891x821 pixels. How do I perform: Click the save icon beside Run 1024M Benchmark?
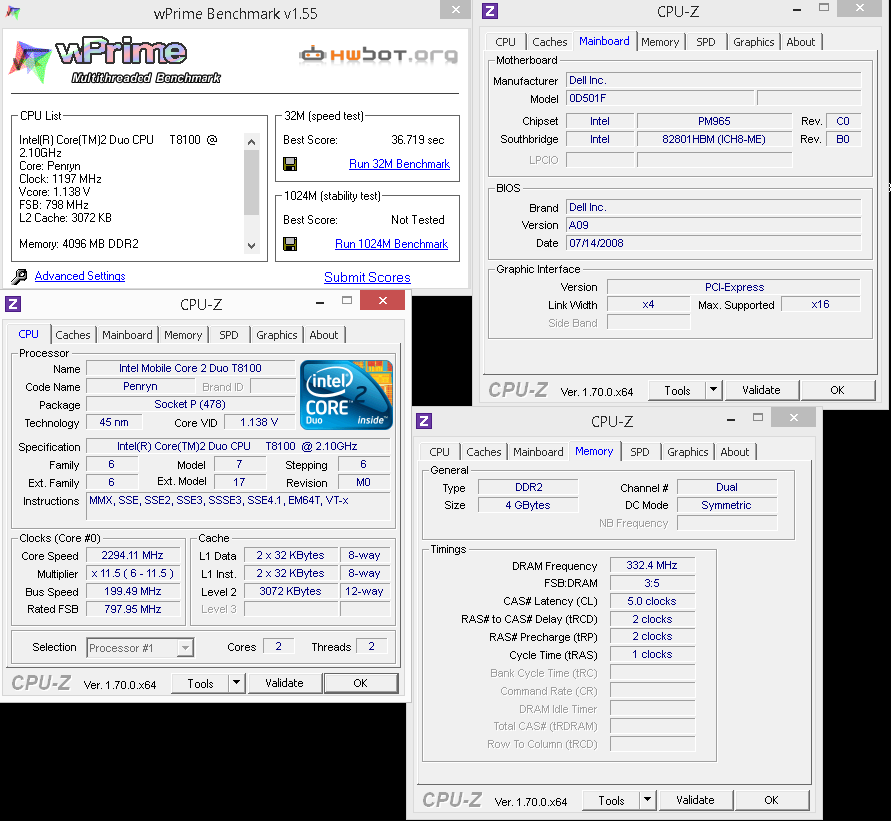point(290,244)
